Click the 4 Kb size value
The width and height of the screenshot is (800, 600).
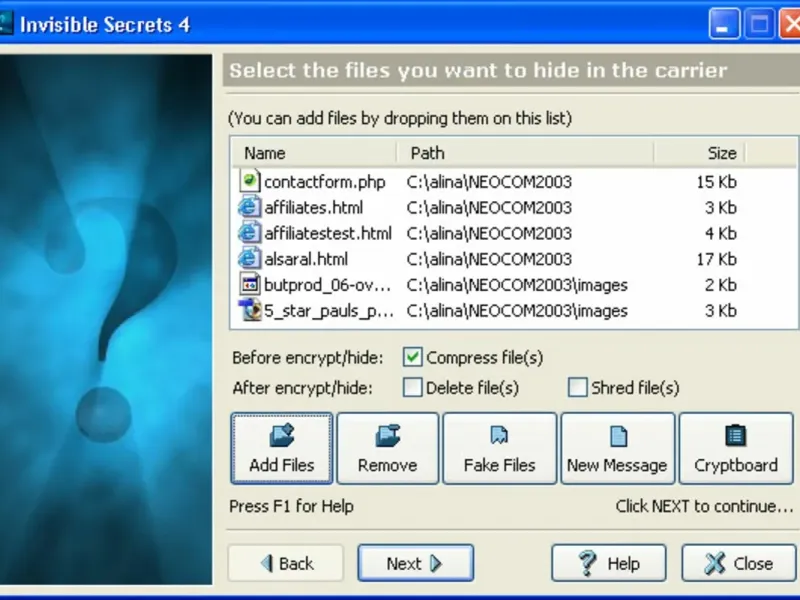click(721, 234)
